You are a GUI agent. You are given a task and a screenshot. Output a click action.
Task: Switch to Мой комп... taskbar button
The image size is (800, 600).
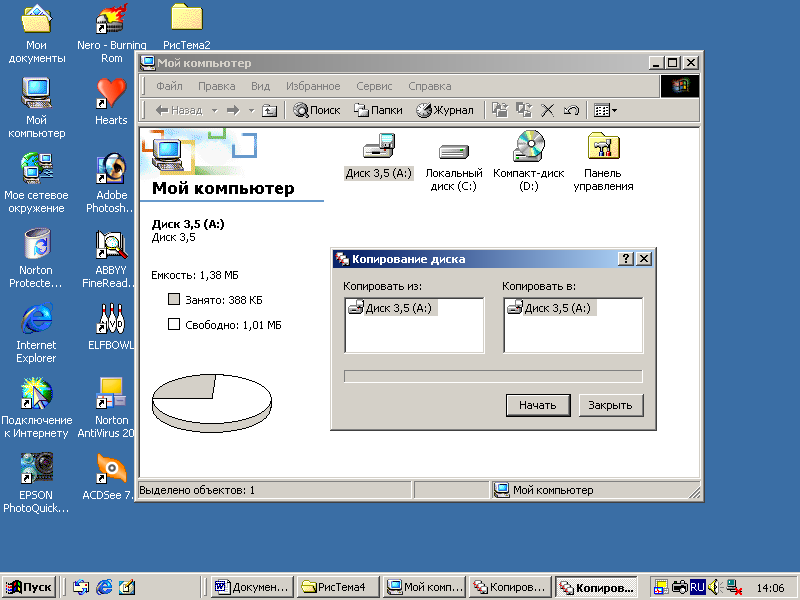pos(424,587)
